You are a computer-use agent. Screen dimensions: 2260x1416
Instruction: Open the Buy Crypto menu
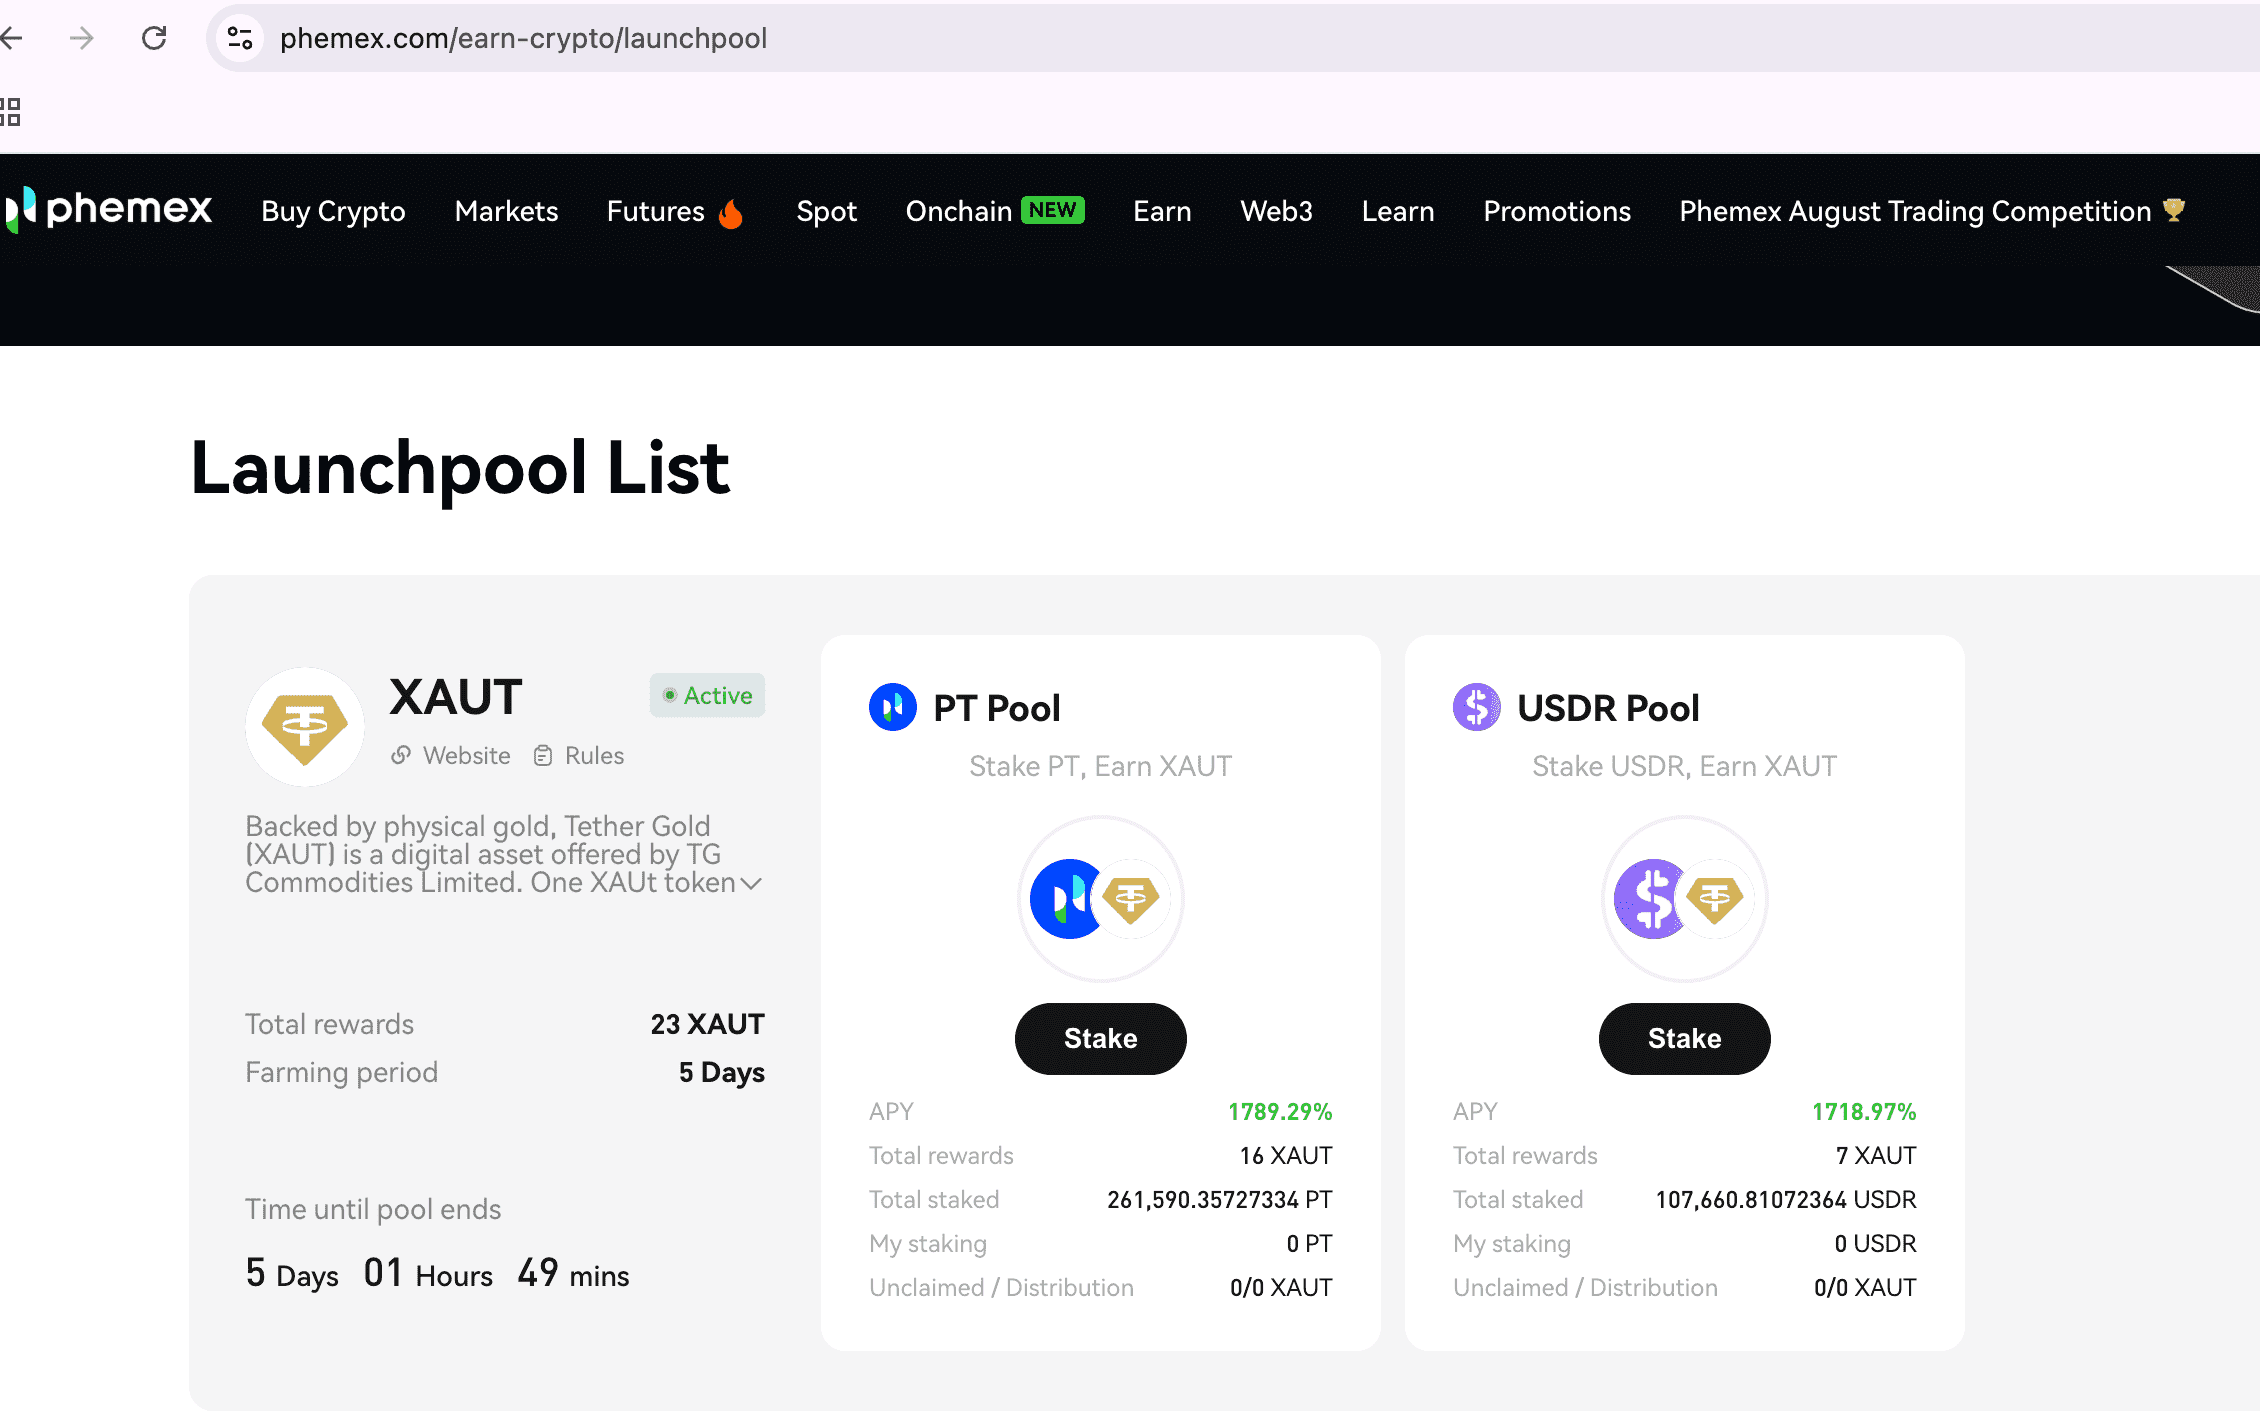pos(333,211)
